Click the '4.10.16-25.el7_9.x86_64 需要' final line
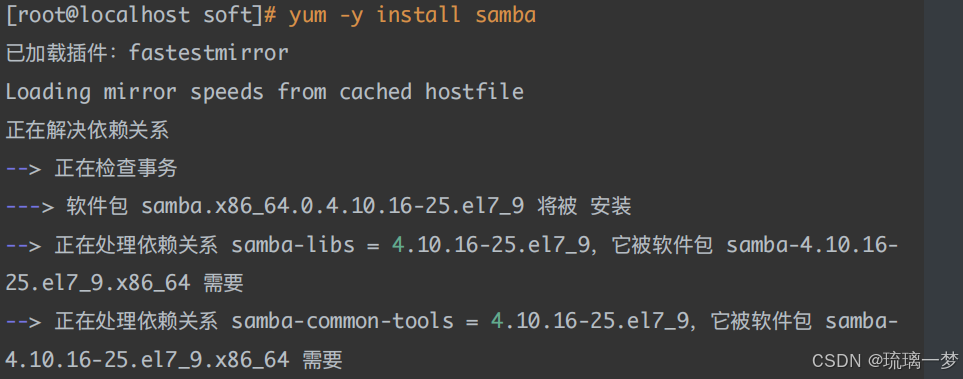Viewport: 963px width, 379px height. (174, 359)
